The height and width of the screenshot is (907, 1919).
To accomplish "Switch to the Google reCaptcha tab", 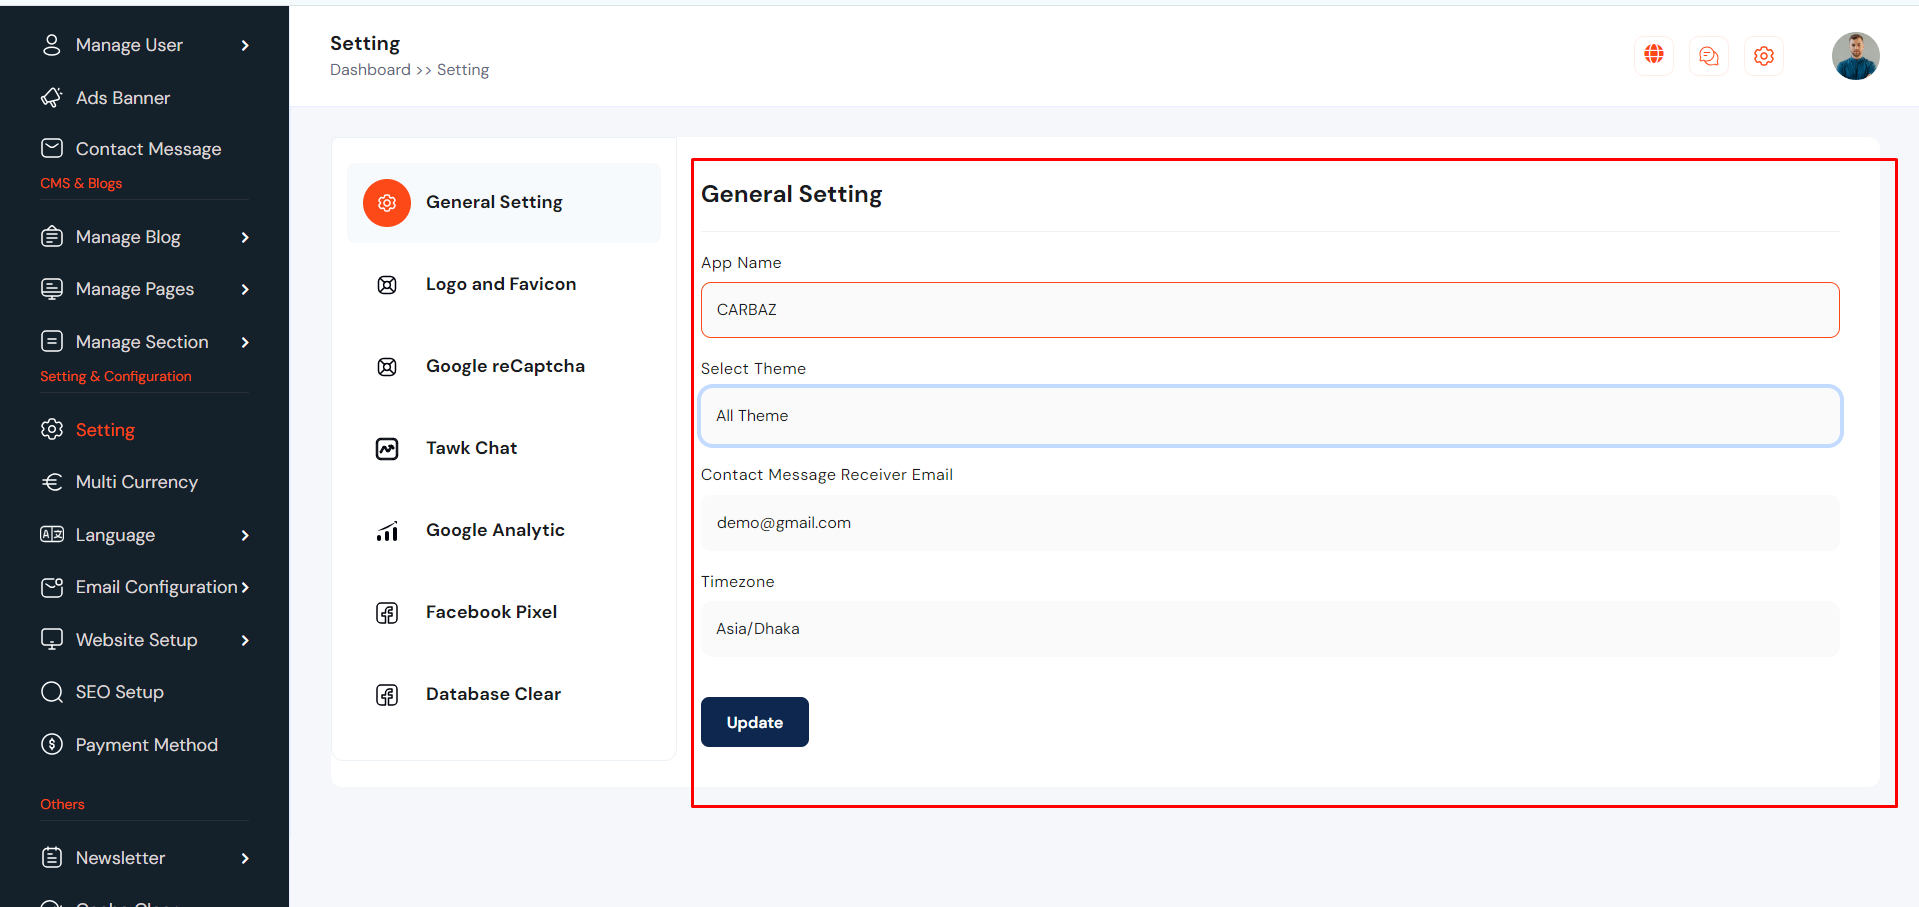I will [x=505, y=366].
